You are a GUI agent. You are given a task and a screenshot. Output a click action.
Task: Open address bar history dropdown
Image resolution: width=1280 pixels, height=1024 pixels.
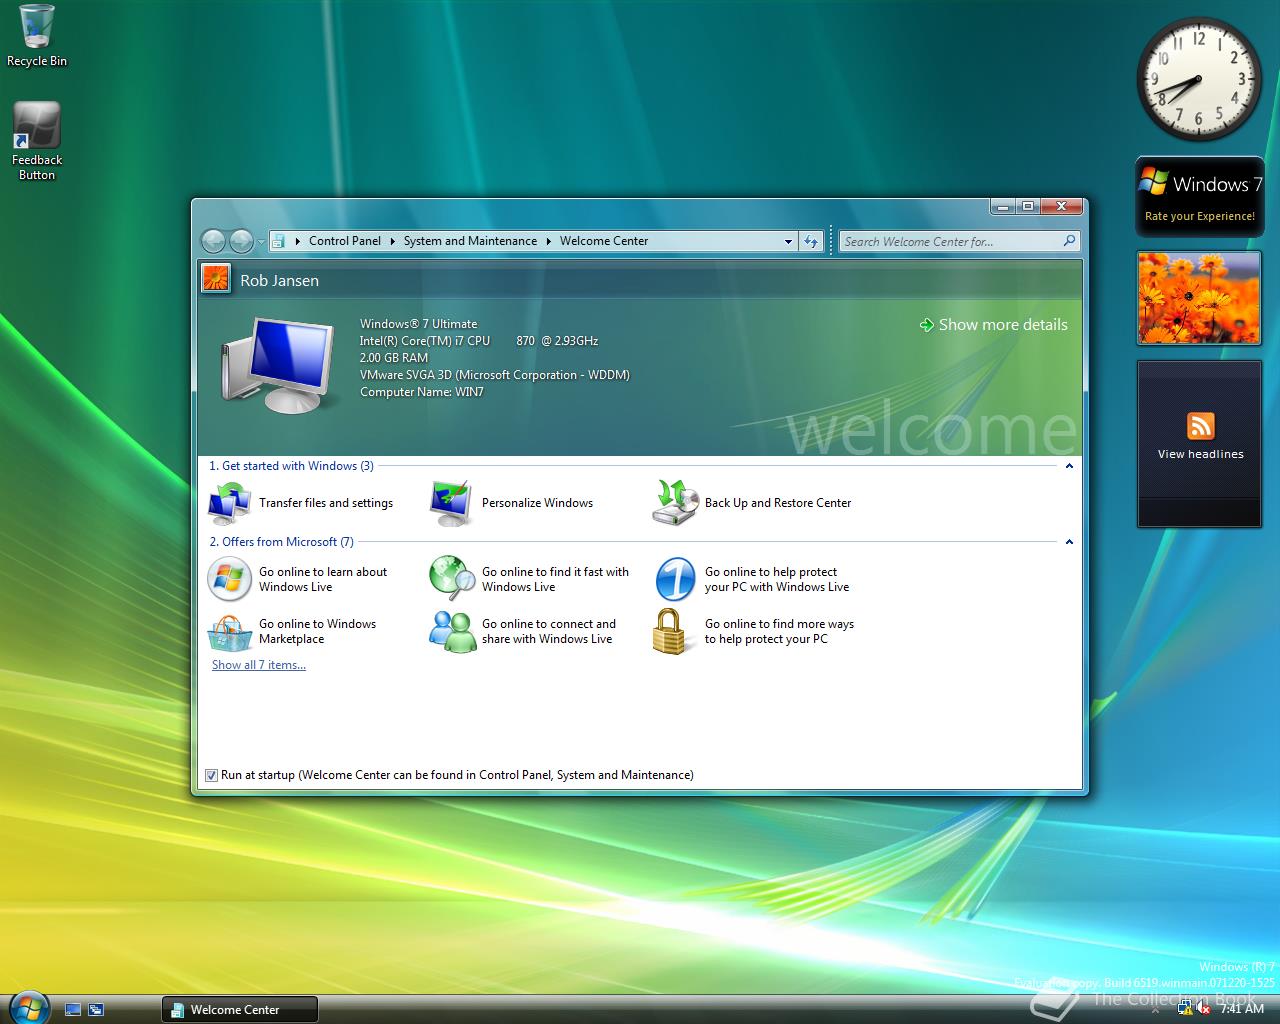788,241
